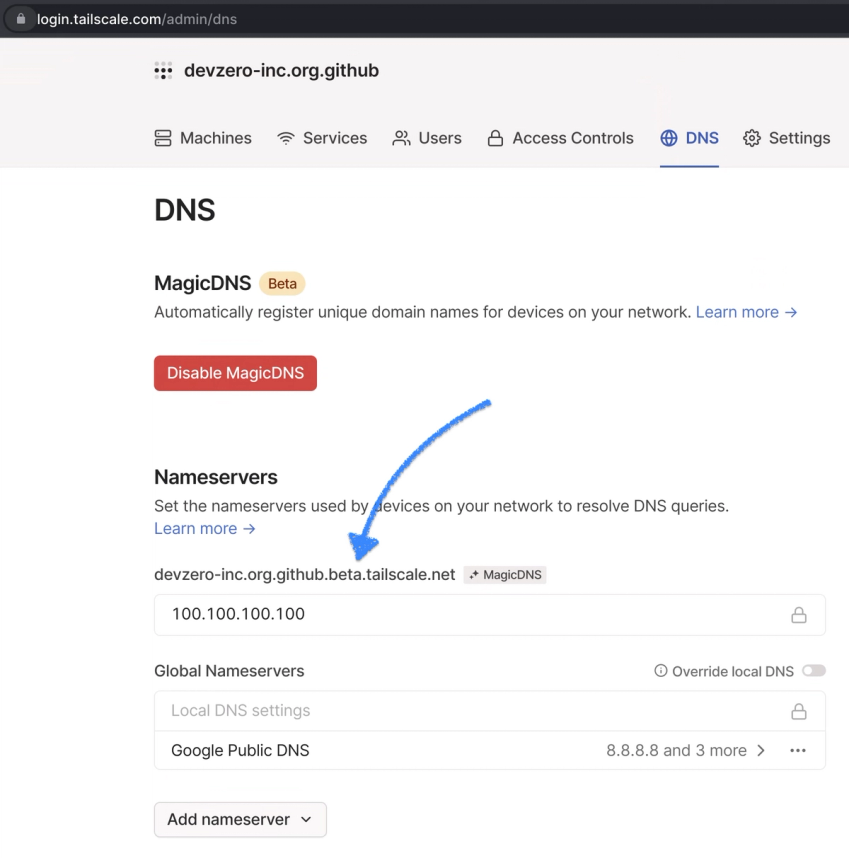Open the Access Controls tab
Image resolution: width=849 pixels, height=858 pixels.
click(560, 138)
